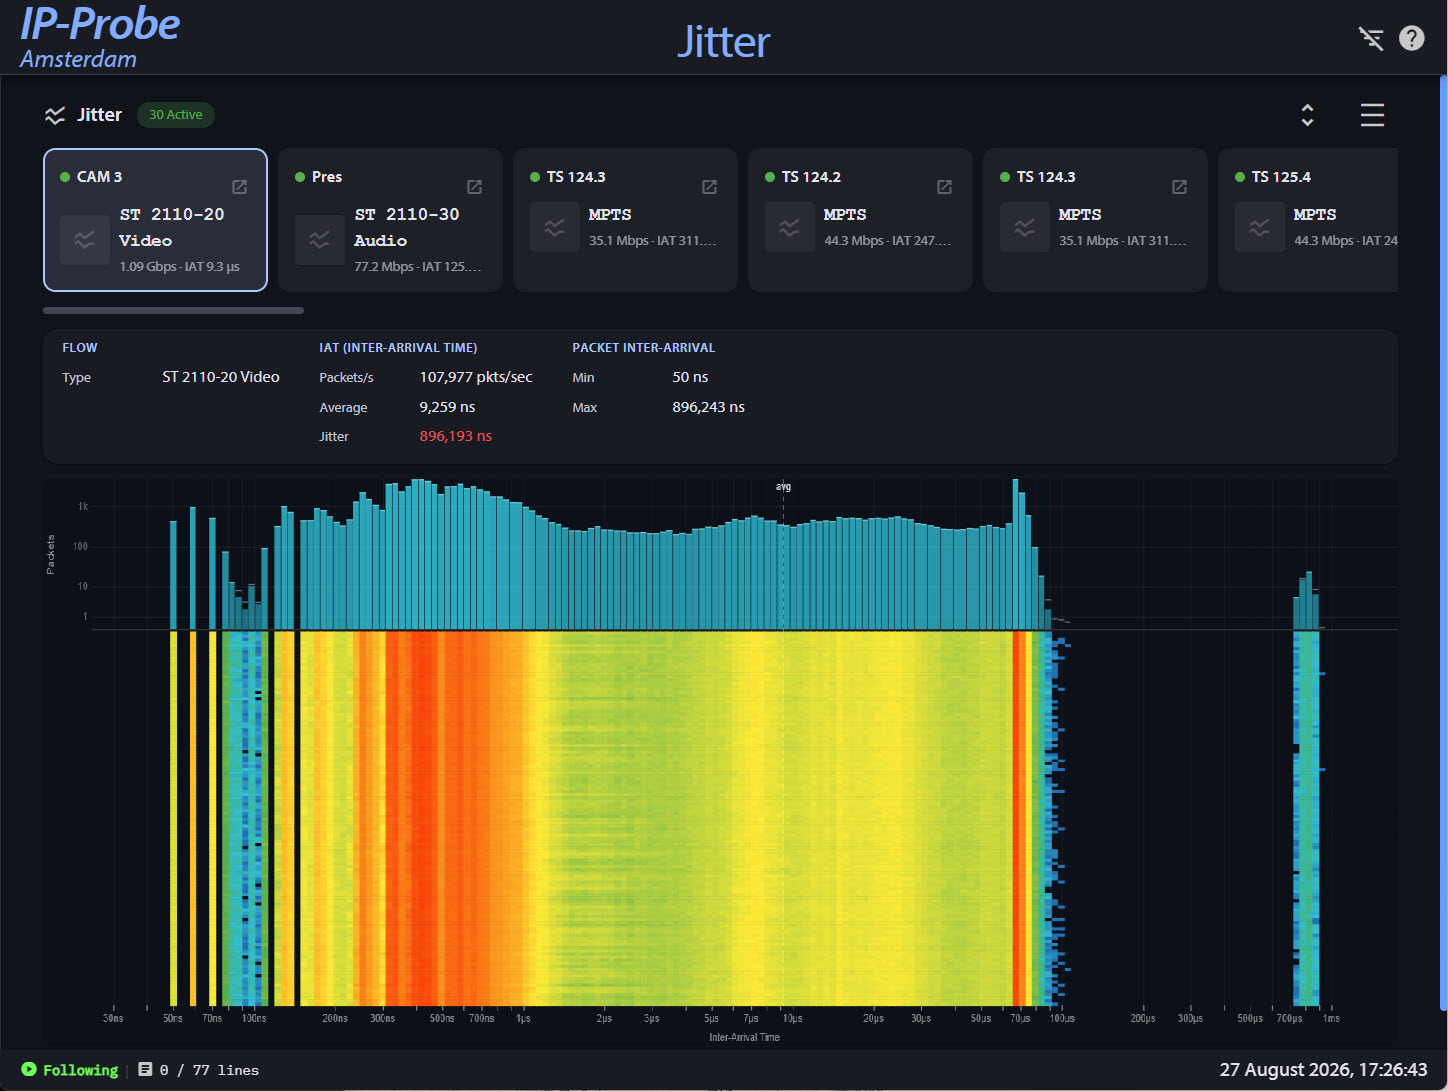Click the 30 Active badge
This screenshot has width=1448, height=1091.
[x=176, y=115]
